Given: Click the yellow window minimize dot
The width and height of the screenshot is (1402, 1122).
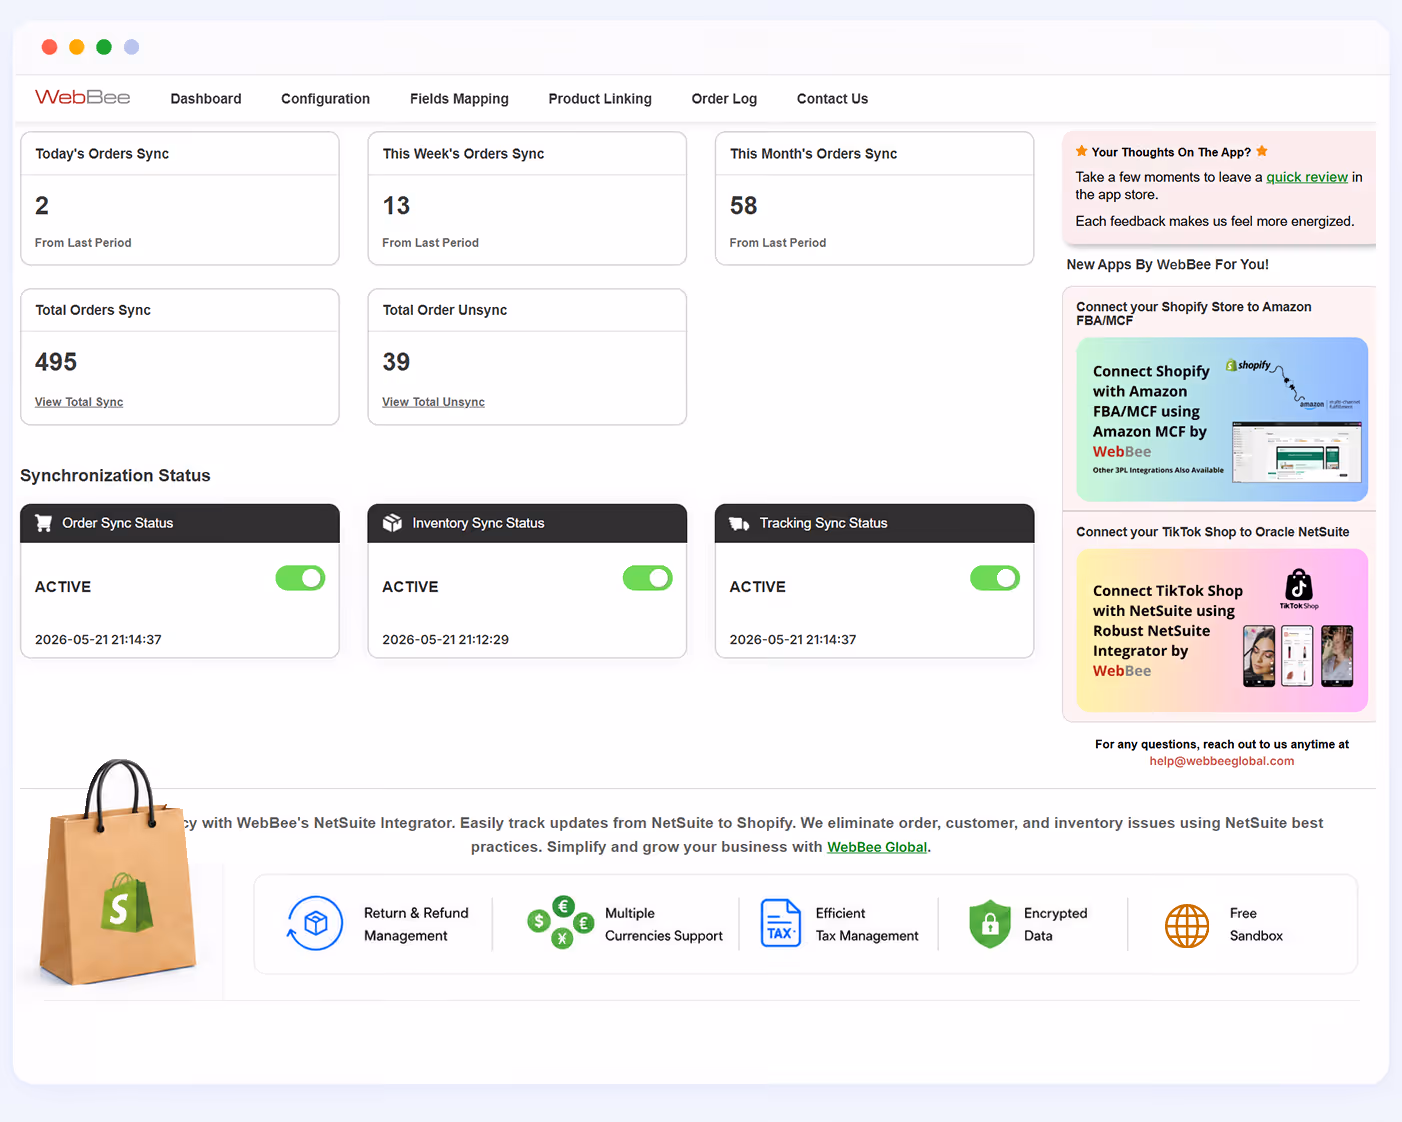Looking at the screenshot, I should pos(76,47).
